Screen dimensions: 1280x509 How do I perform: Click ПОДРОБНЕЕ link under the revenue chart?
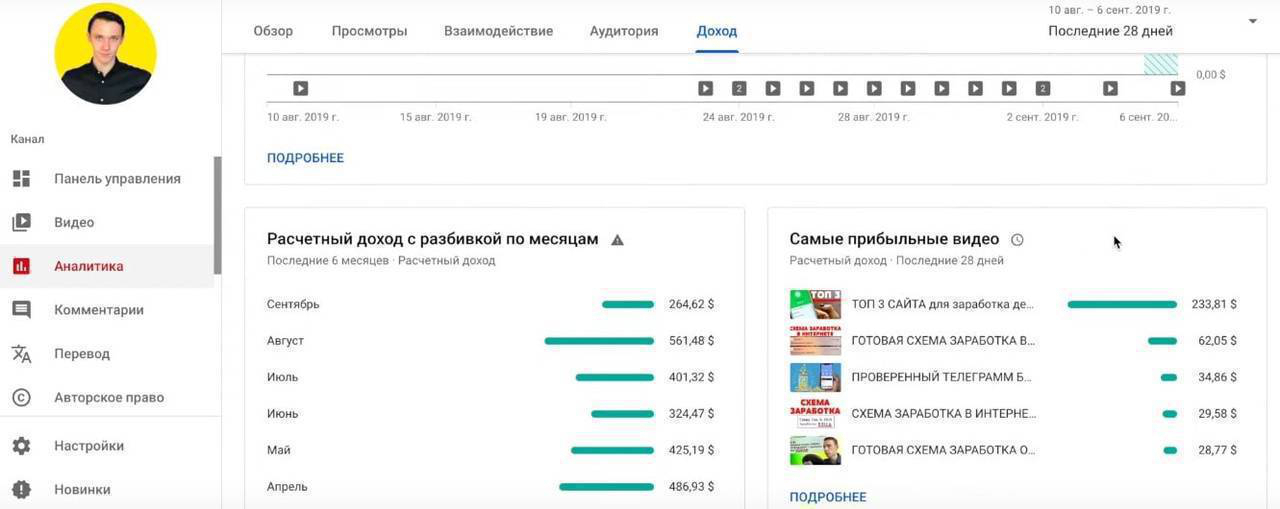click(x=305, y=158)
